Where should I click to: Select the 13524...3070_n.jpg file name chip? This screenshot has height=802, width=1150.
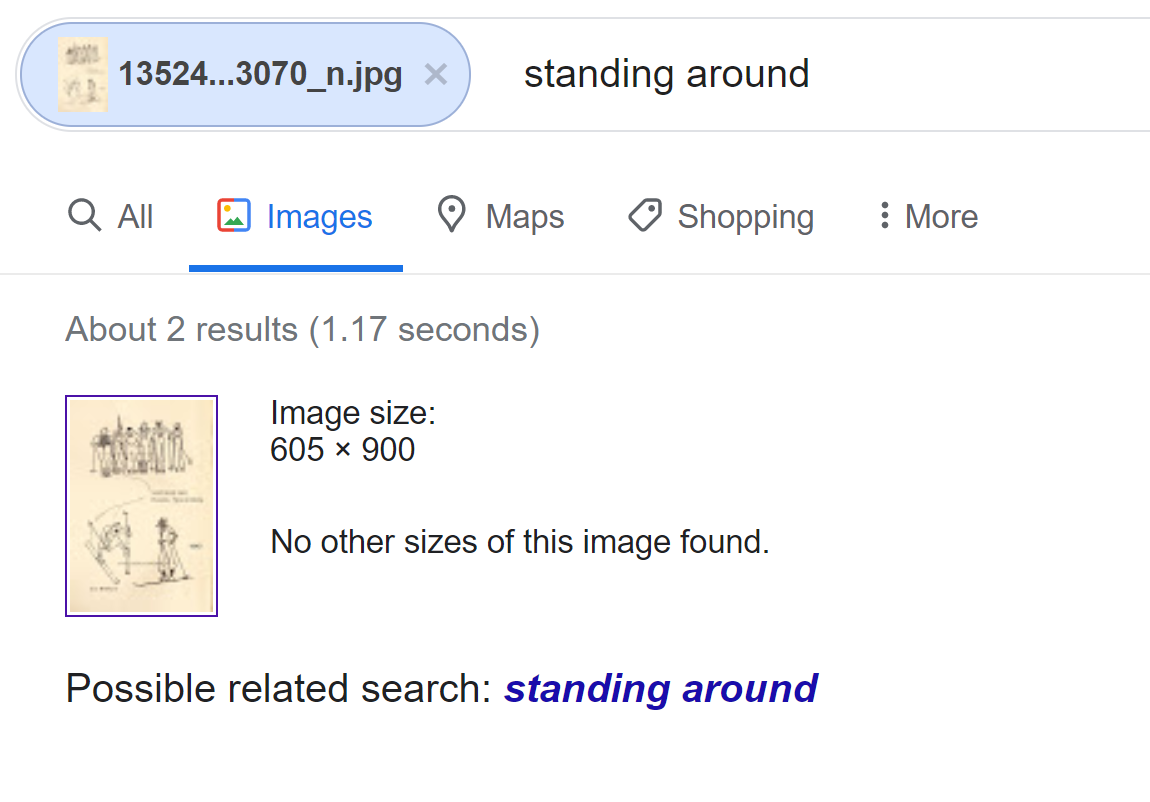(245, 75)
